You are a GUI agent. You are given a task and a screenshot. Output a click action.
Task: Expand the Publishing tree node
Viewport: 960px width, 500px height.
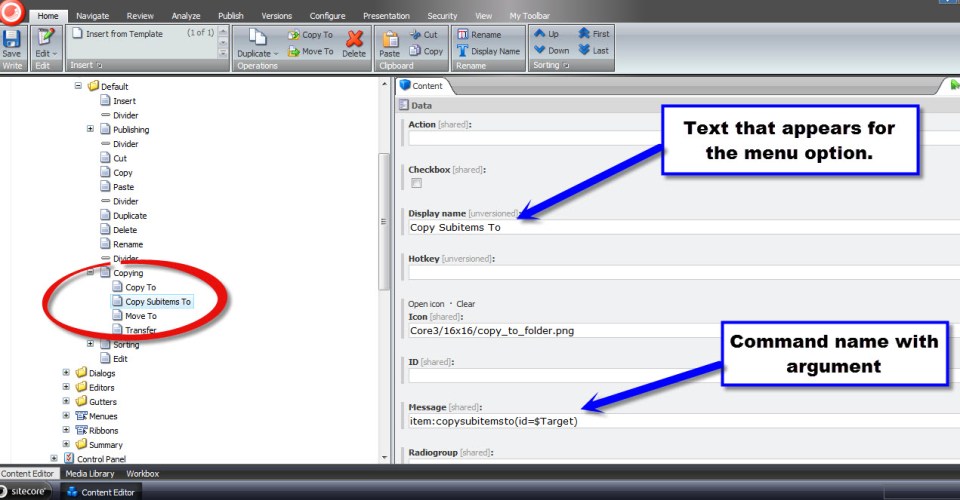point(91,129)
